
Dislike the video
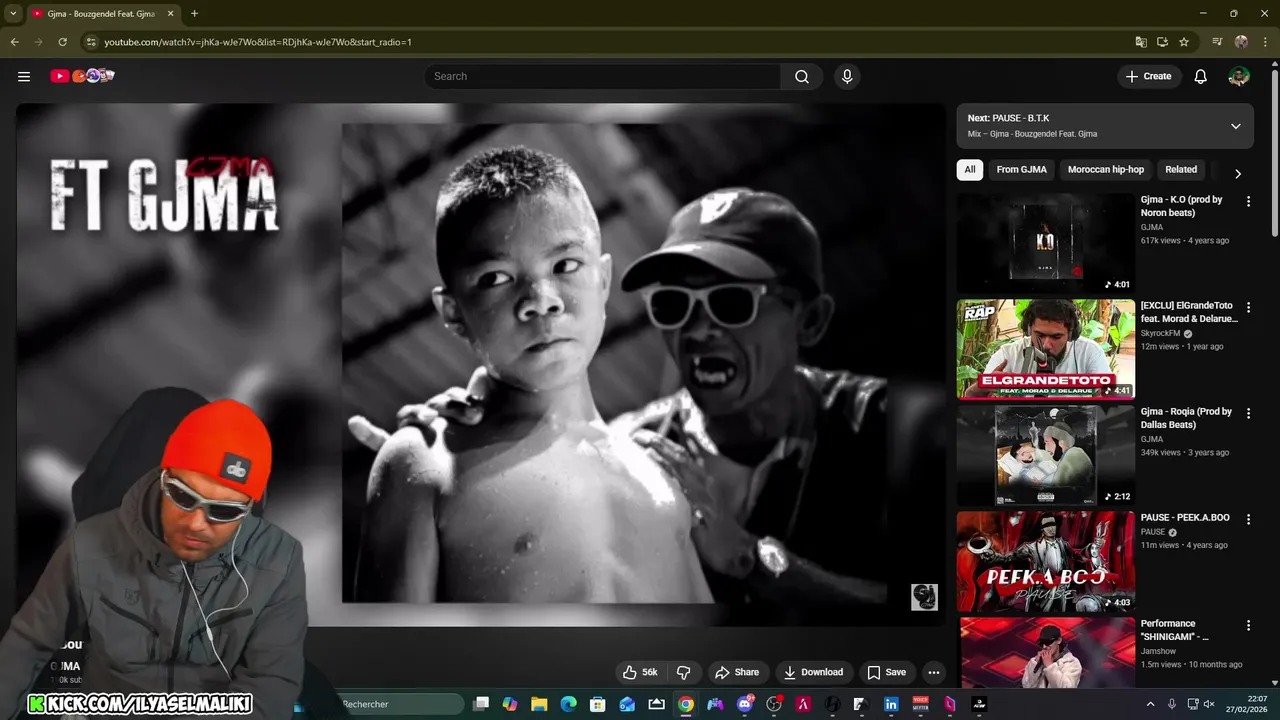[684, 672]
